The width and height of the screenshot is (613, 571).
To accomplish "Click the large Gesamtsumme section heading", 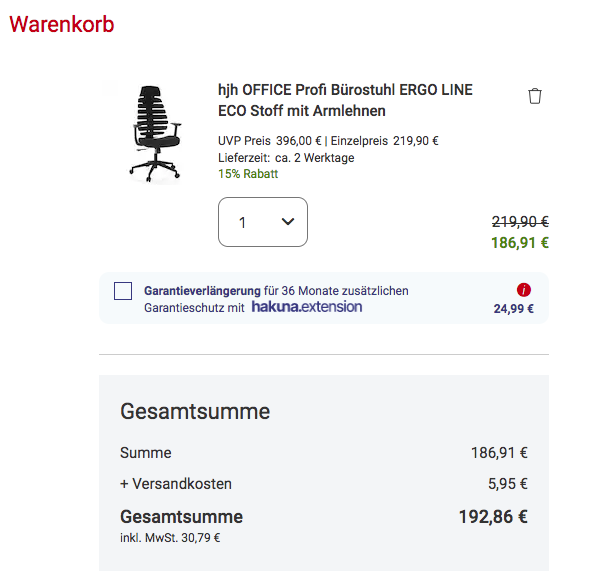I will [195, 411].
